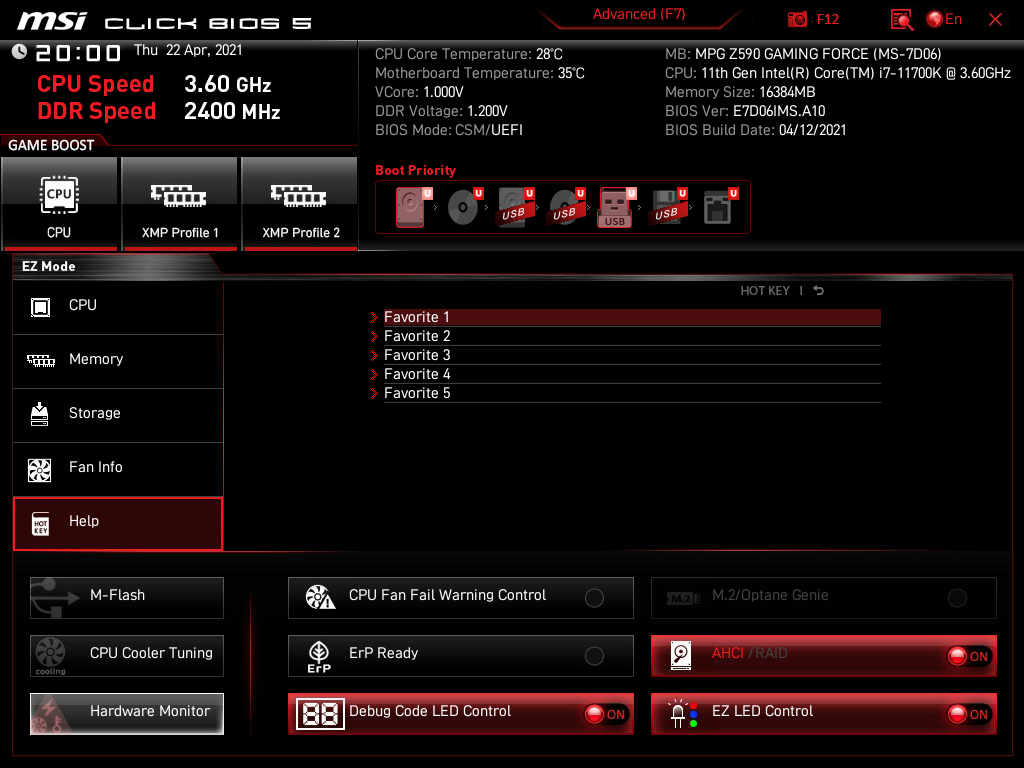This screenshot has height=768, width=1024.
Task: Enable the CPU Game Boost button
Action: pos(59,203)
